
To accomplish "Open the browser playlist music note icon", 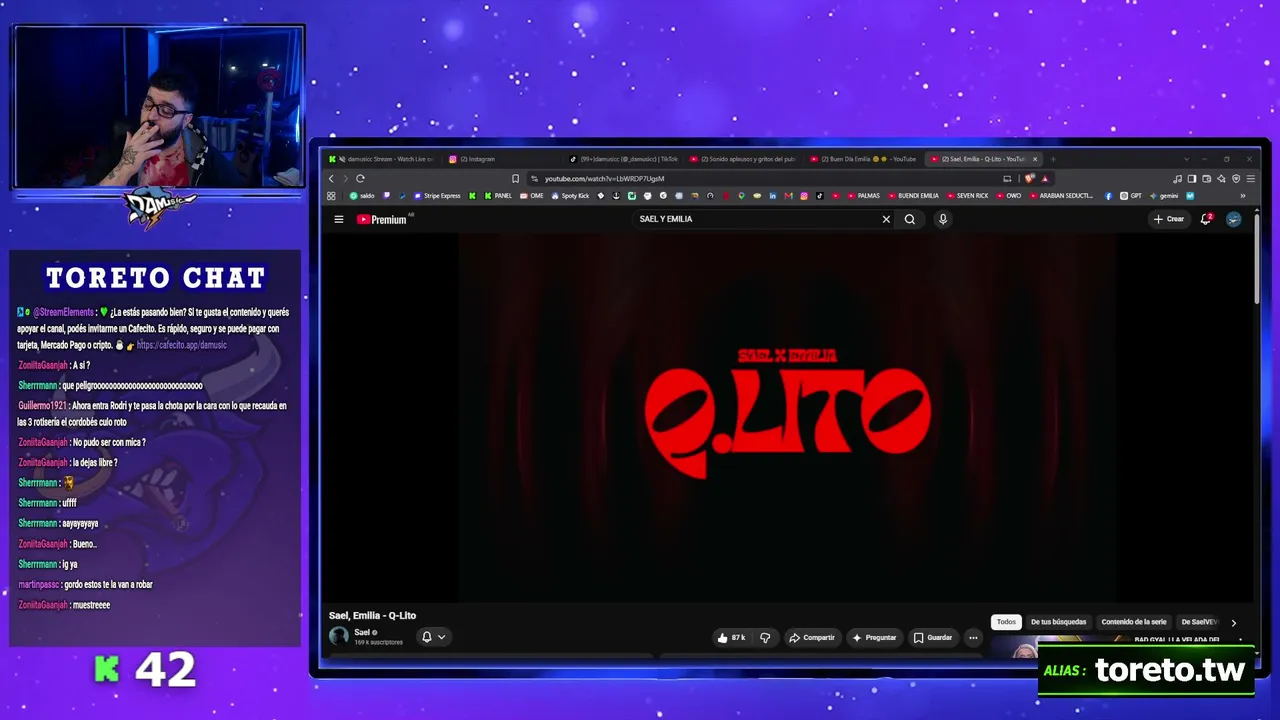I will pos(1178,179).
